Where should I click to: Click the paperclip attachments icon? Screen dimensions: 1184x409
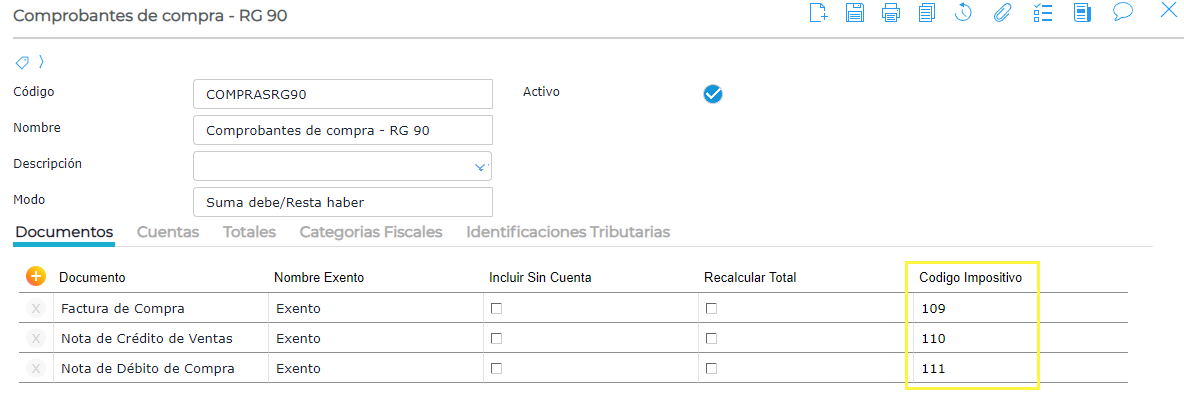coord(1001,13)
